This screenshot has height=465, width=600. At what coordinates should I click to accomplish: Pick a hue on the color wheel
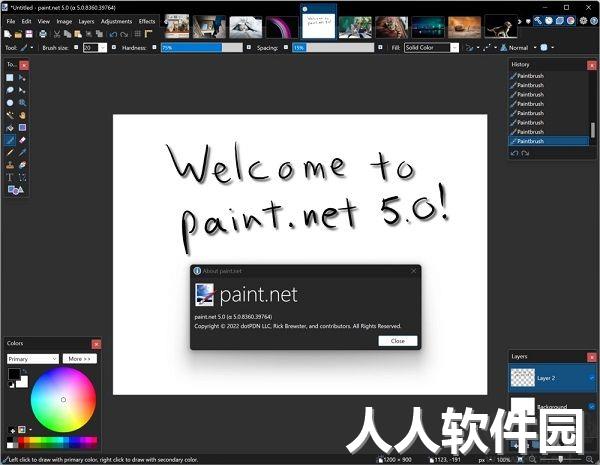(63, 400)
